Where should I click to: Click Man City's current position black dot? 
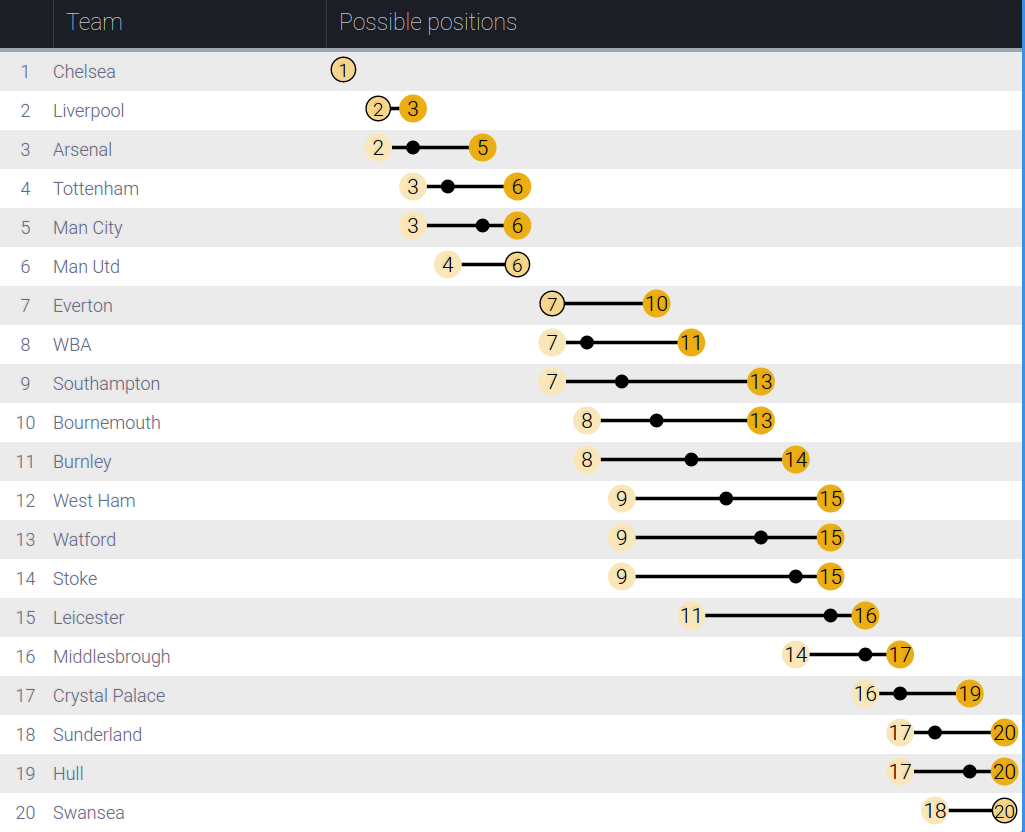tap(483, 226)
